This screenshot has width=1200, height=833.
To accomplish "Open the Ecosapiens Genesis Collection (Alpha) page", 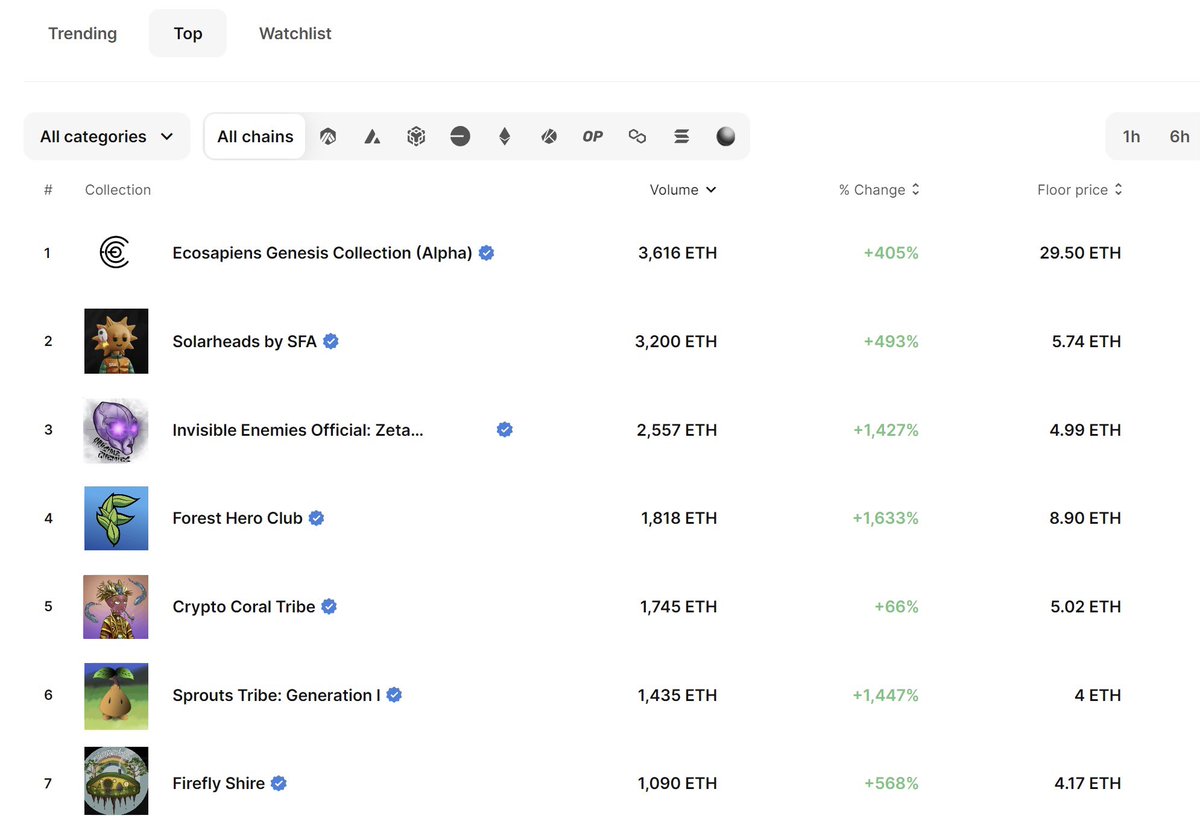I will point(322,253).
